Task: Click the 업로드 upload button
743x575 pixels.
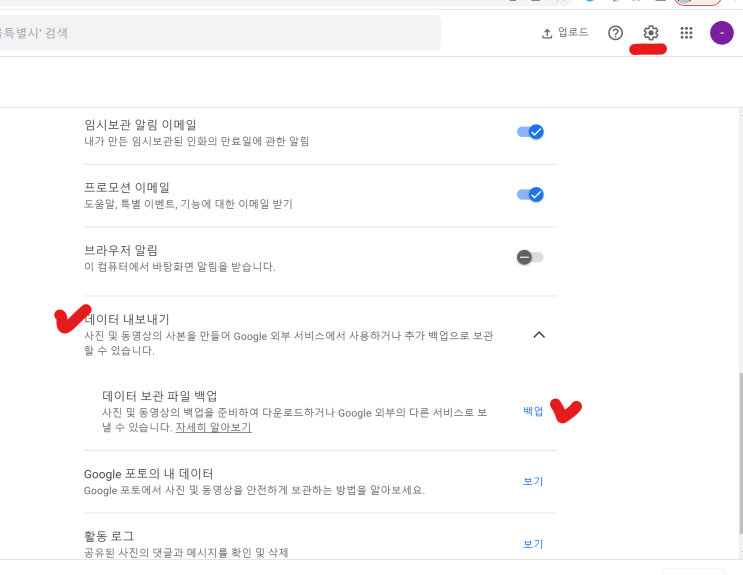Action: tap(564, 33)
